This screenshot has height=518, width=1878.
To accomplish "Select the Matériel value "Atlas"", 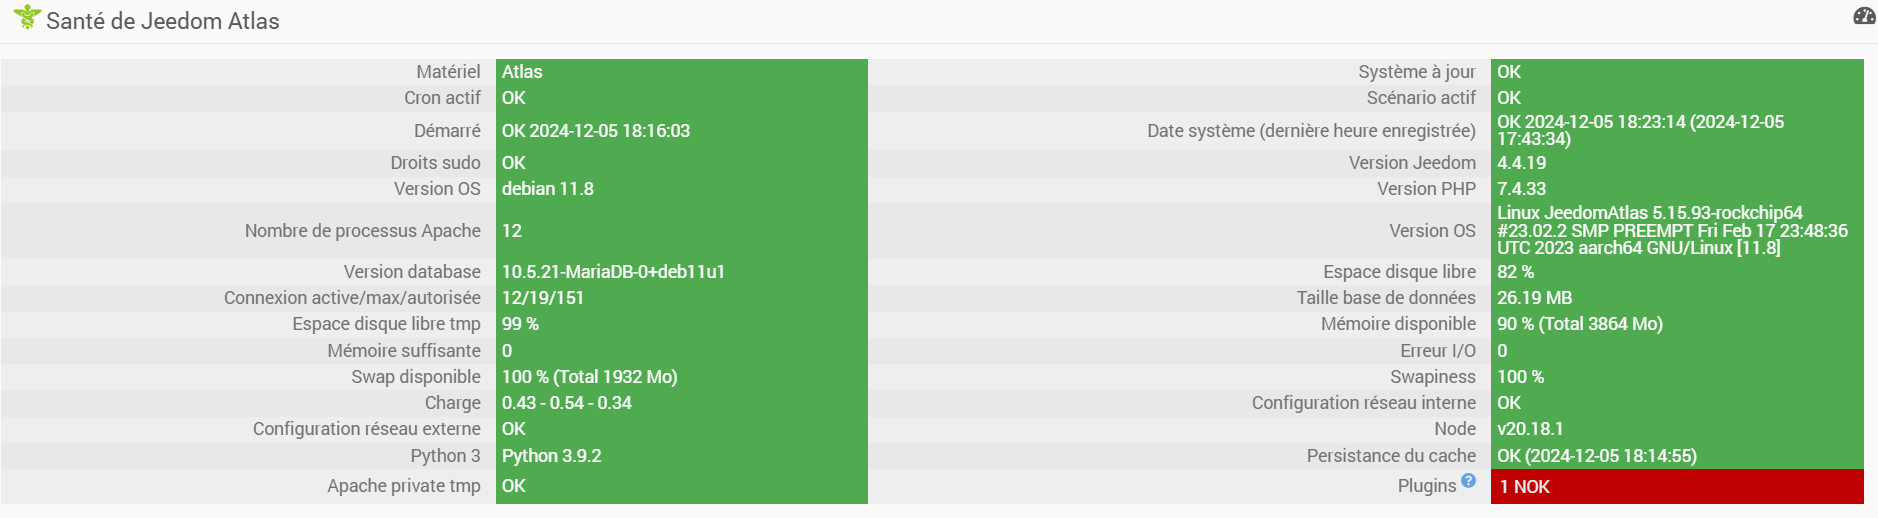I will (522, 72).
